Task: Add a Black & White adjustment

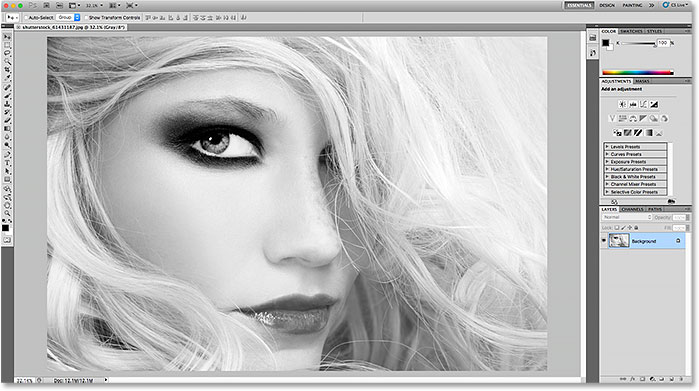Action: (x=643, y=119)
